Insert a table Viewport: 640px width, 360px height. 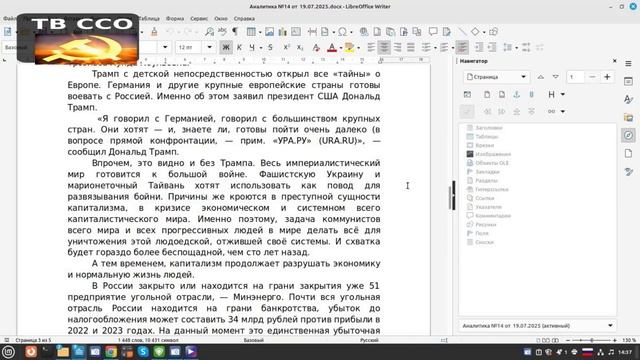click(x=251, y=31)
